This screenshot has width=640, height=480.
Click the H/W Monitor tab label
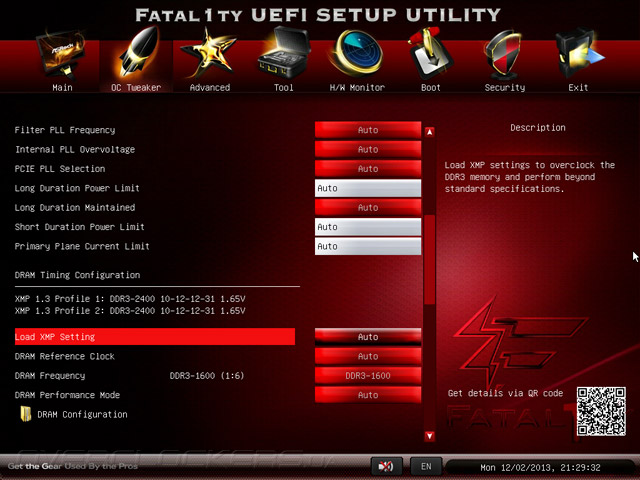coord(357,88)
